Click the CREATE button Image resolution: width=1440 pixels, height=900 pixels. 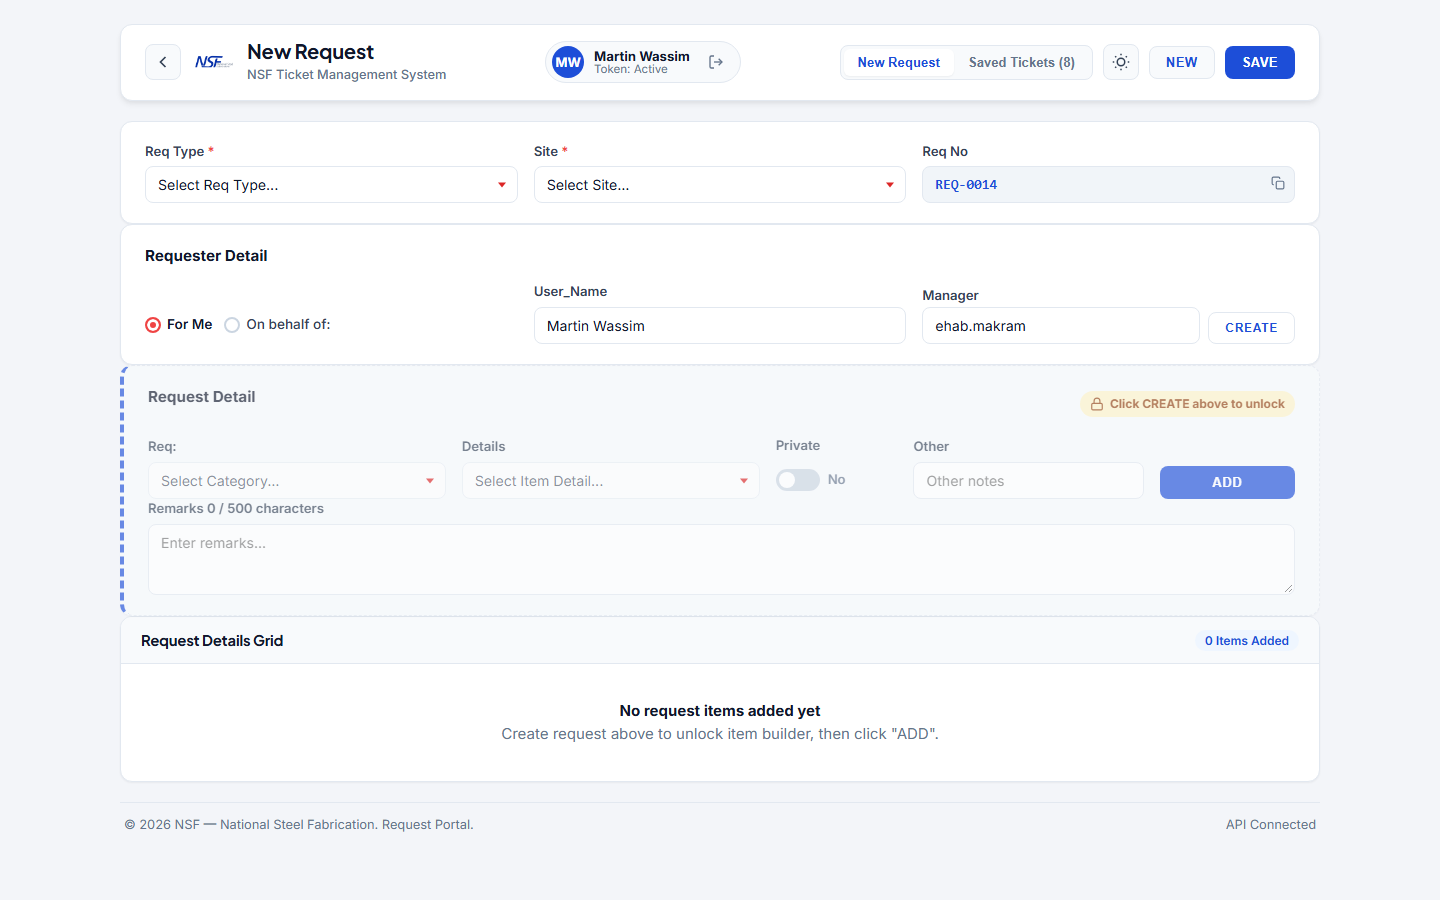point(1251,328)
